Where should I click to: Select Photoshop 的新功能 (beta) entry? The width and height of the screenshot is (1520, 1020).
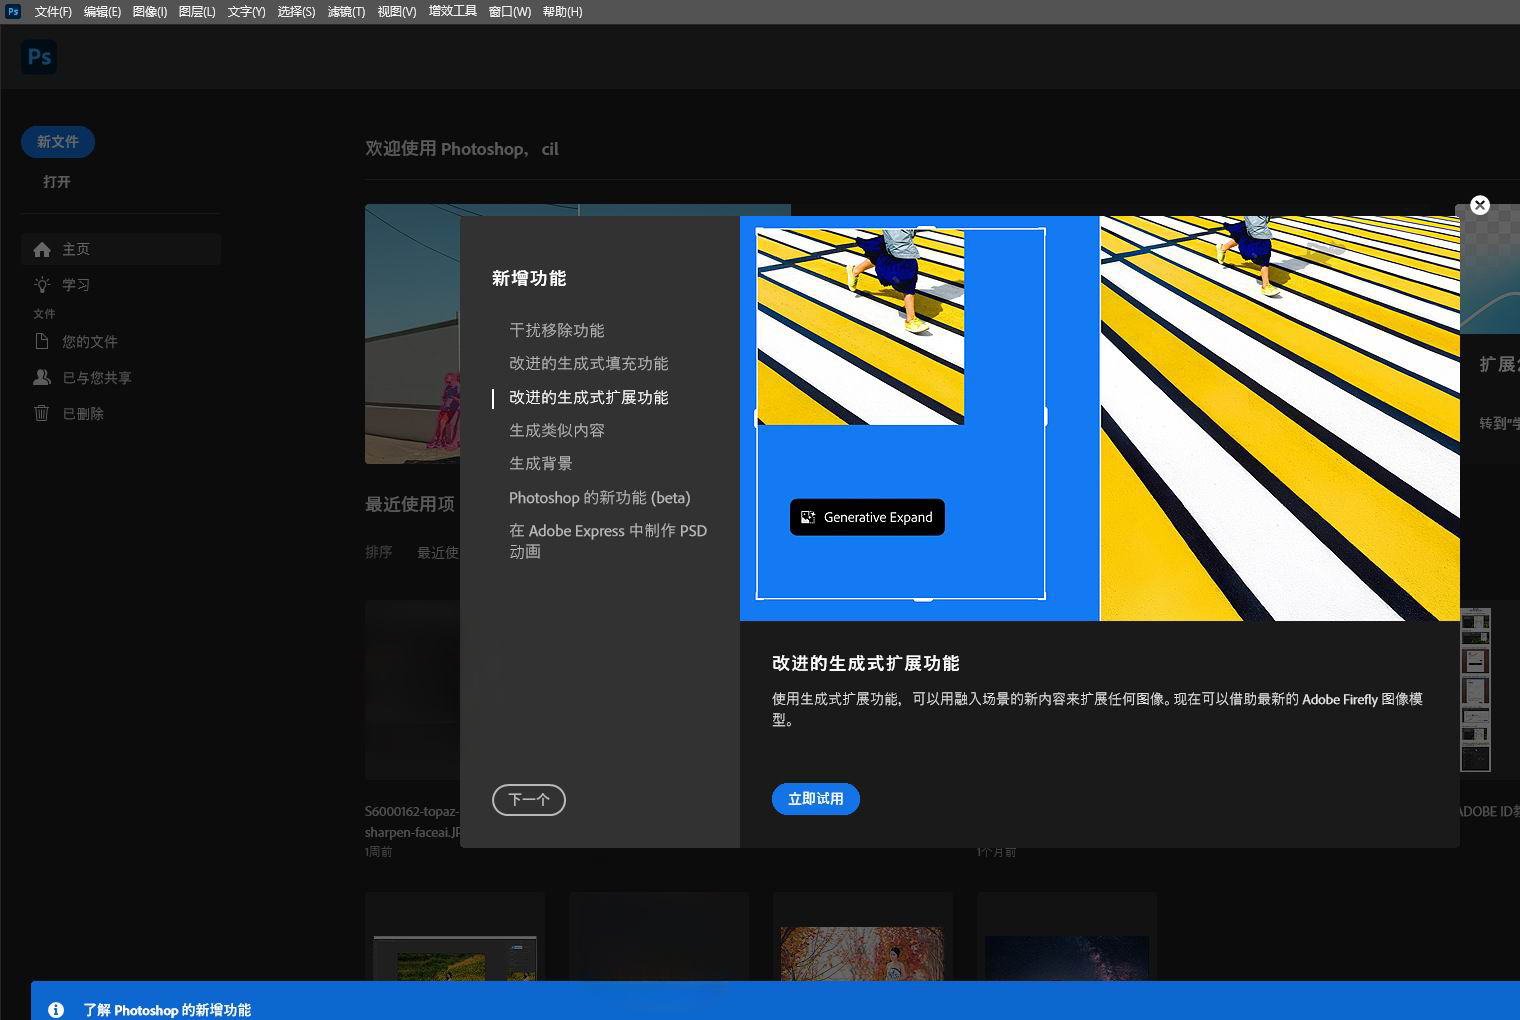(x=600, y=498)
